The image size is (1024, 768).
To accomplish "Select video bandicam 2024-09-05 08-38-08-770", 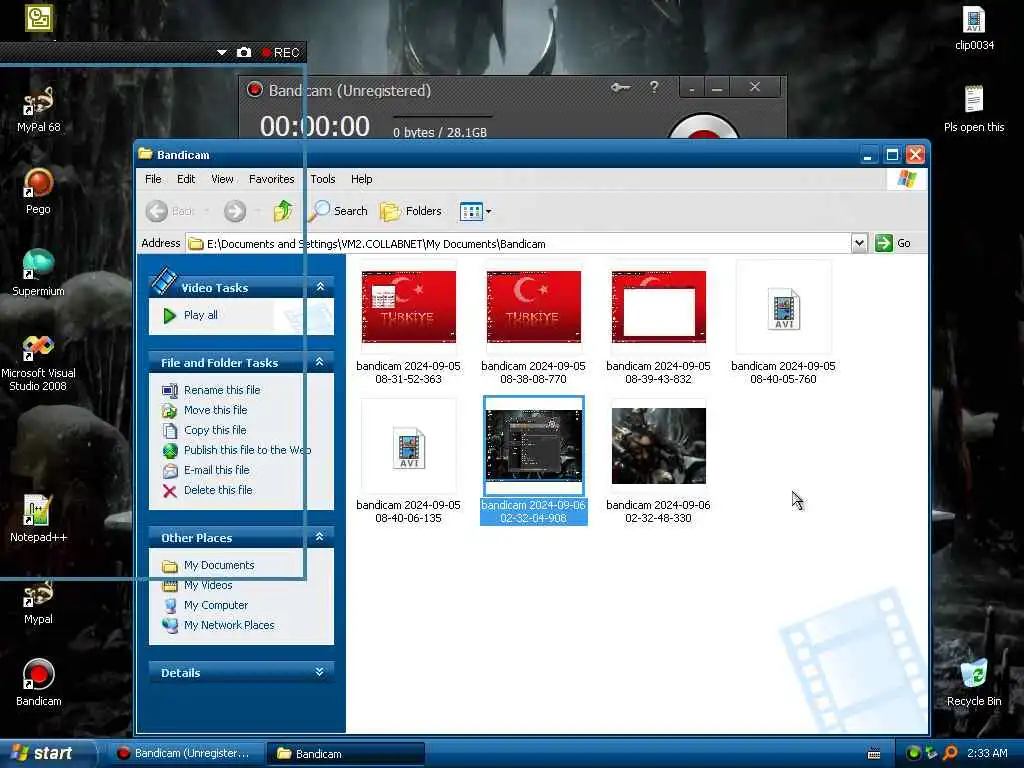I will 534,323.
